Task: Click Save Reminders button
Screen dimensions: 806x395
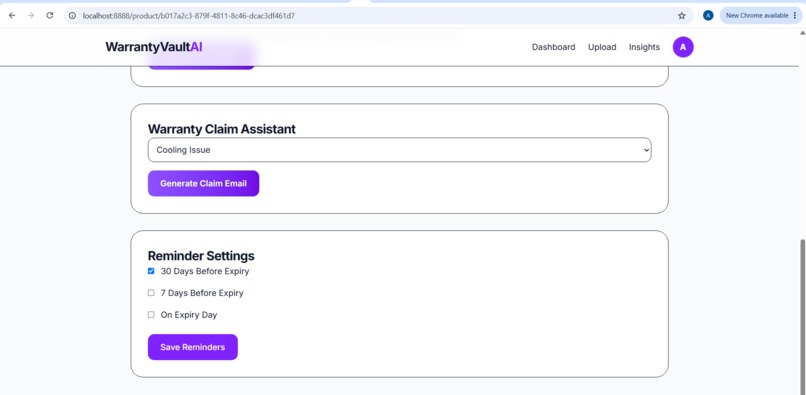Action: [x=193, y=347]
